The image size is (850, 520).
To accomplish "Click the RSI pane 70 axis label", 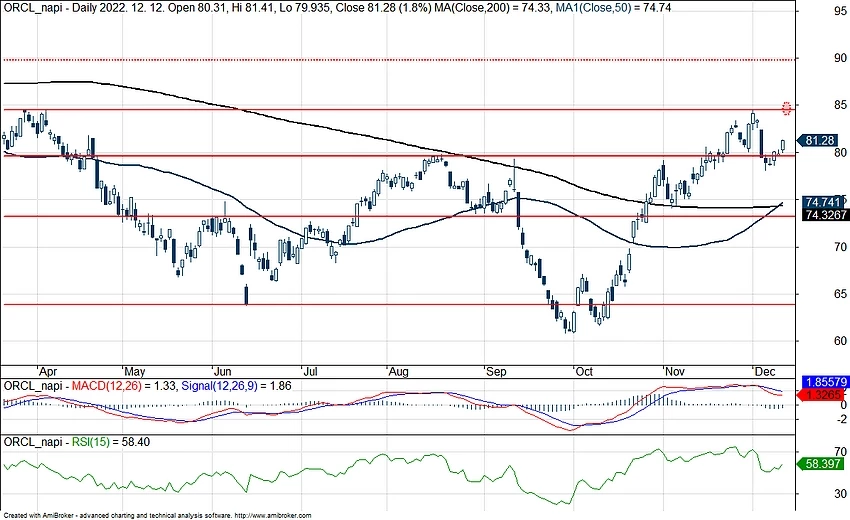I will coord(840,452).
